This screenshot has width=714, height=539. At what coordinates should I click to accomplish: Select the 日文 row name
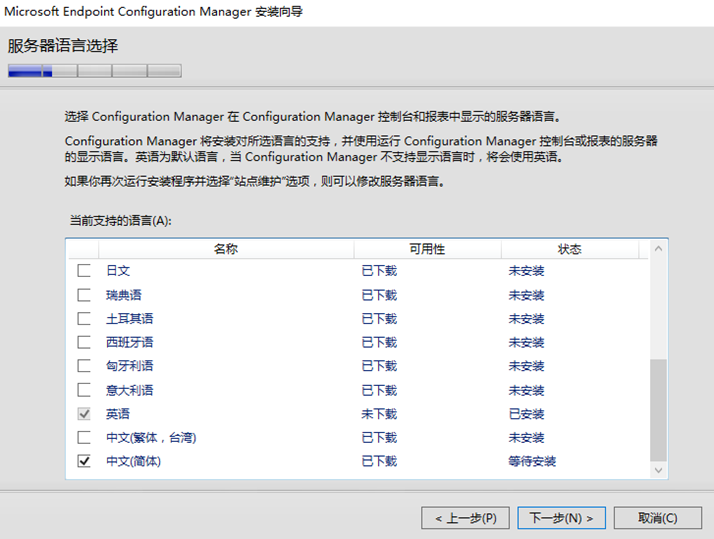pos(118,271)
